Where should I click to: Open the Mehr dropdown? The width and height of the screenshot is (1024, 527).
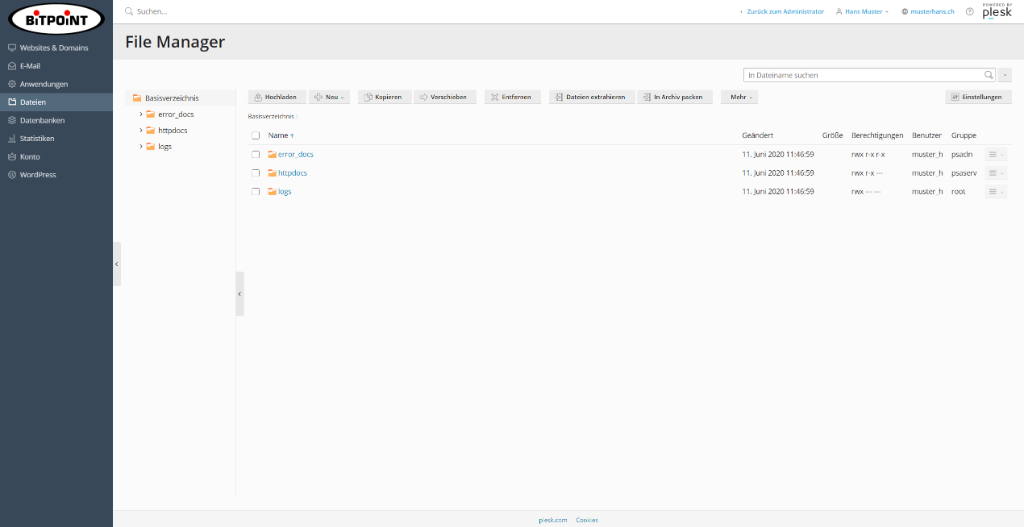[x=739, y=97]
